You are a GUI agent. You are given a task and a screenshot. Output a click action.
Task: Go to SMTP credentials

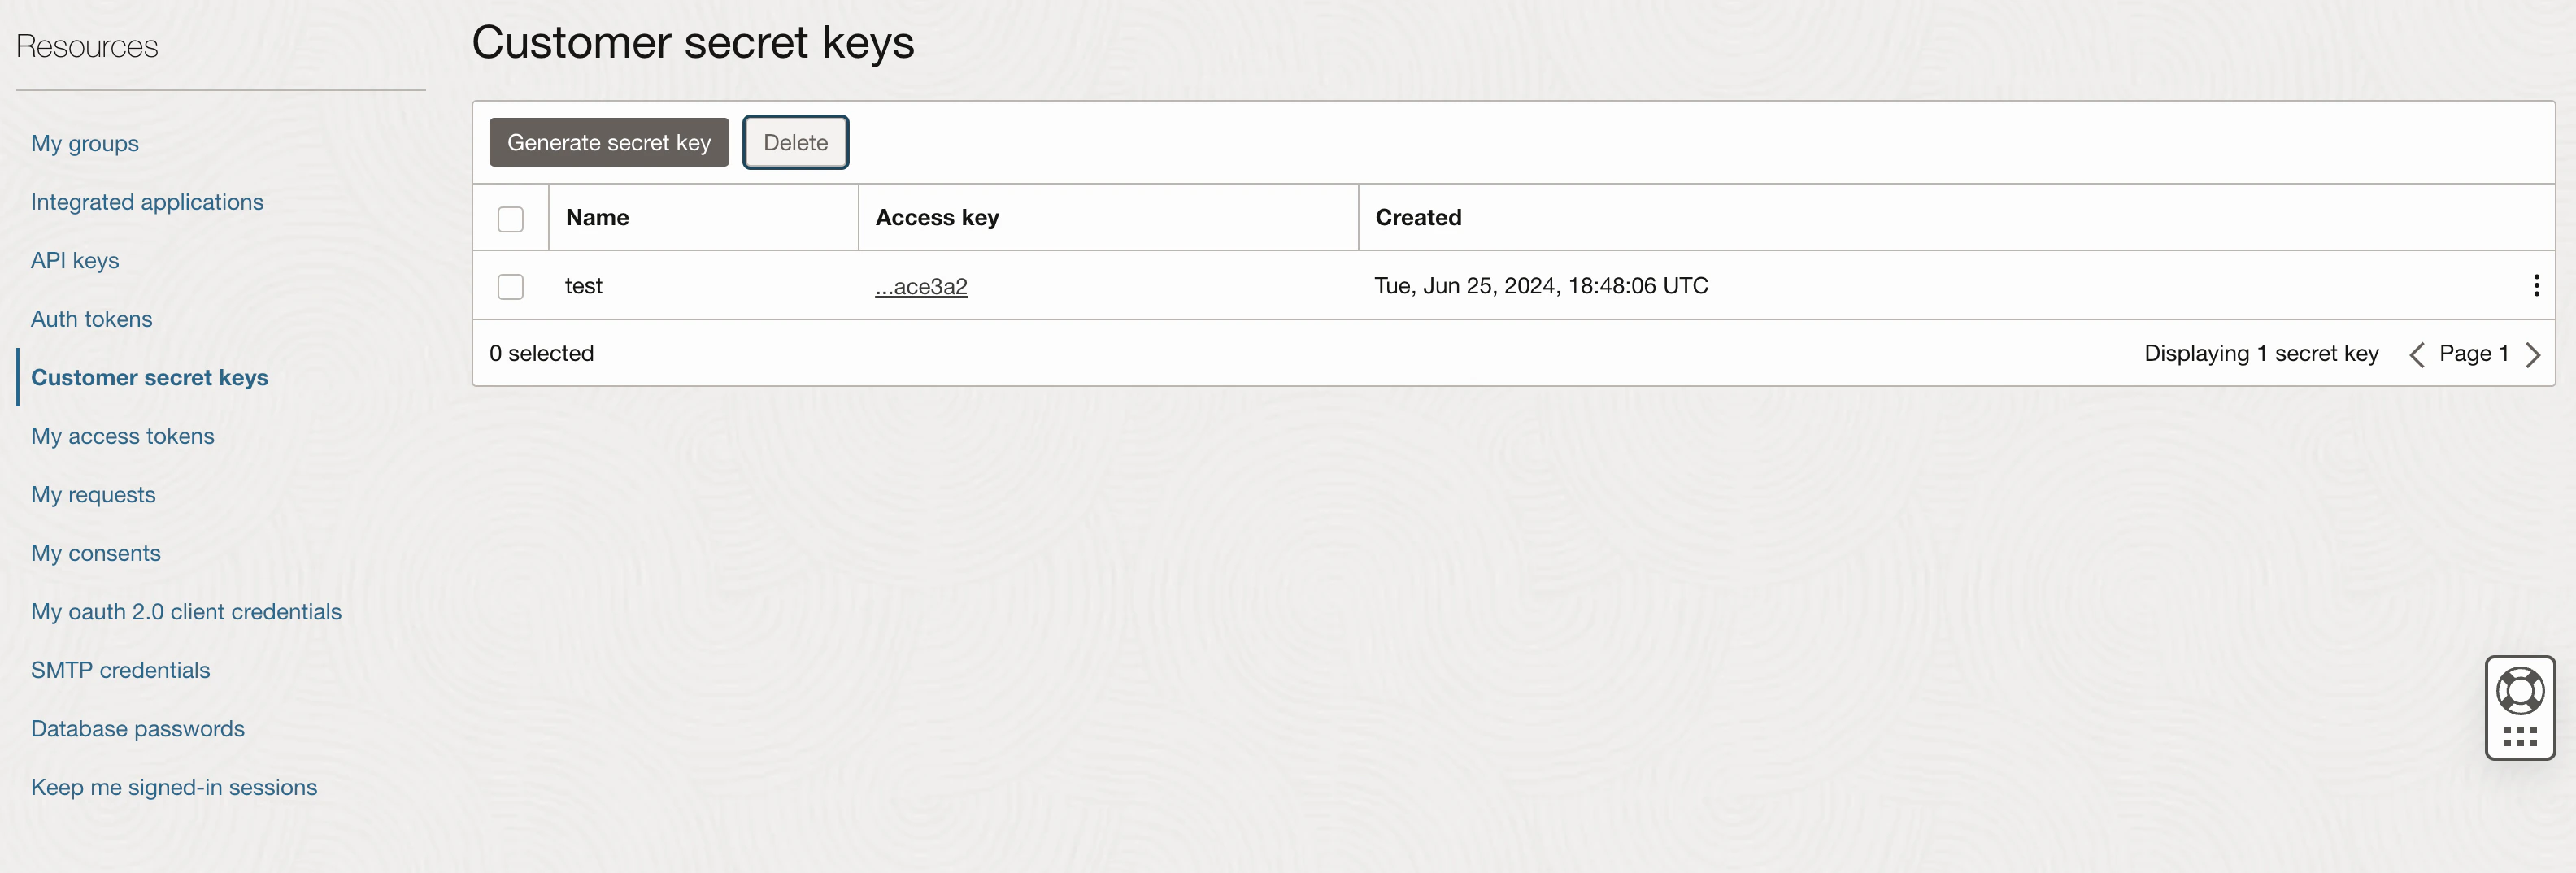(120, 670)
